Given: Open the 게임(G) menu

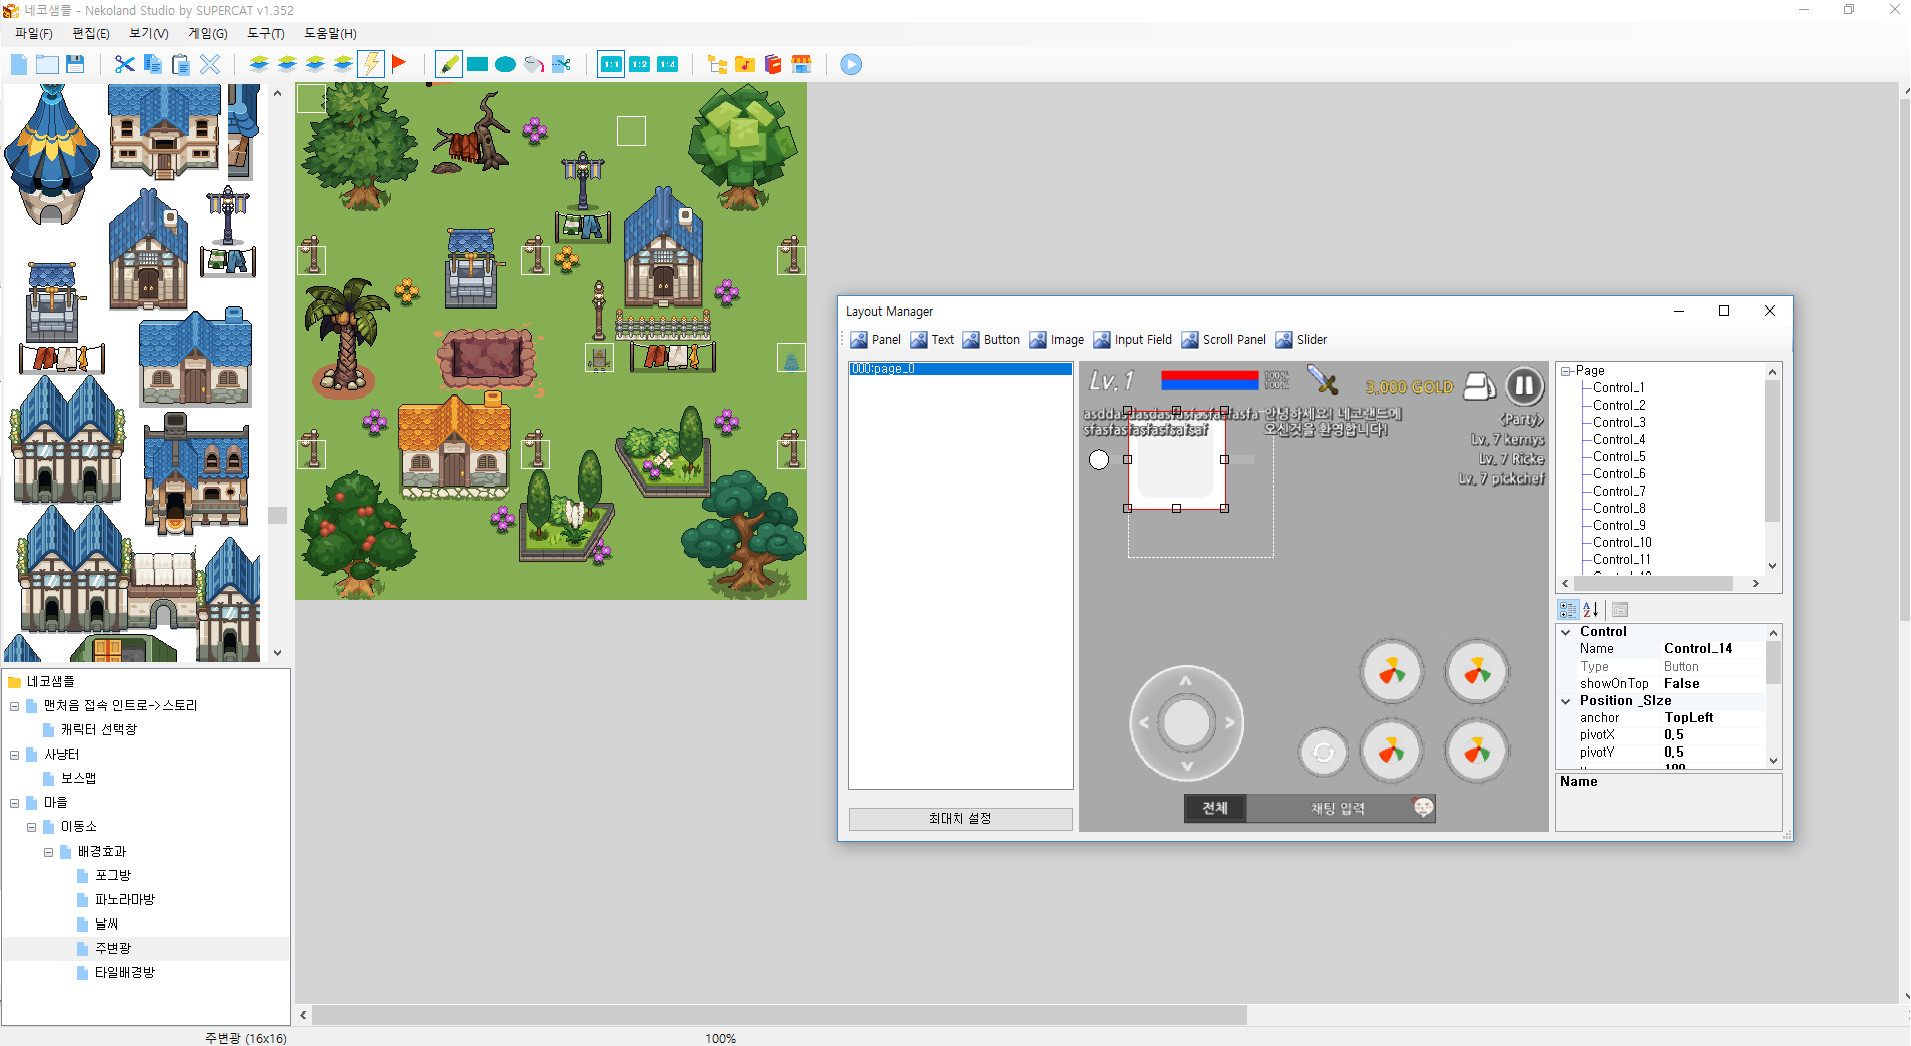Looking at the screenshot, I should point(207,33).
